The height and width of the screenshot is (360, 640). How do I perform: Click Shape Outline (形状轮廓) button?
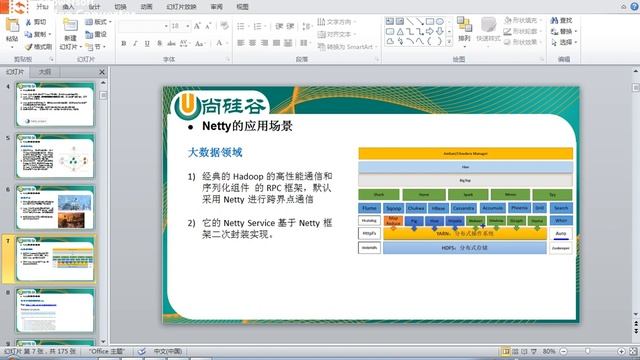pyautogui.click(x=523, y=31)
